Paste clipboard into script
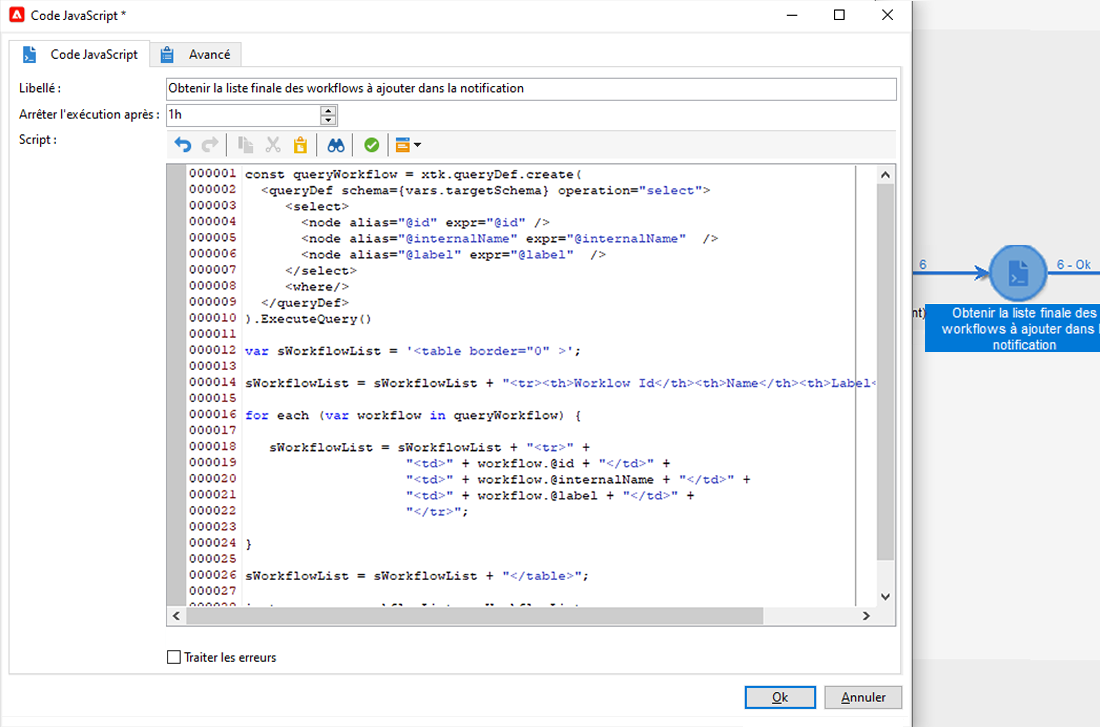This screenshot has width=1100, height=727. tap(300, 145)
